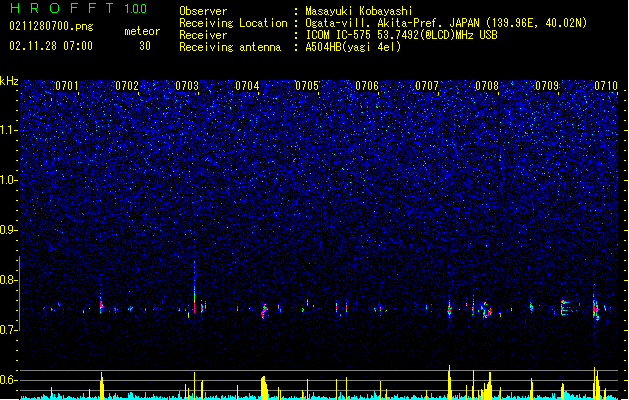The width and height of the screenshot is (629, 400).
Task: Click the 0.9 kHz axis label
Action: point(9,230)
